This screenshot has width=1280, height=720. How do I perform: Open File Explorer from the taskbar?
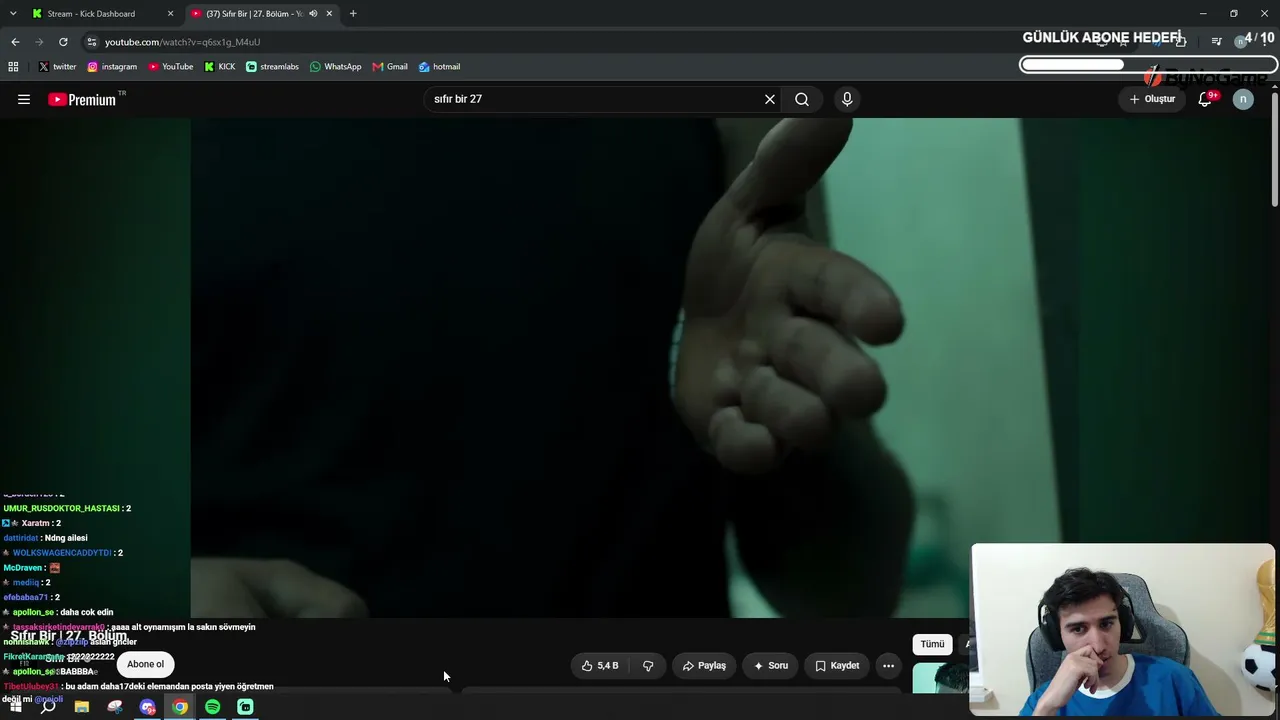coord(82,707)
